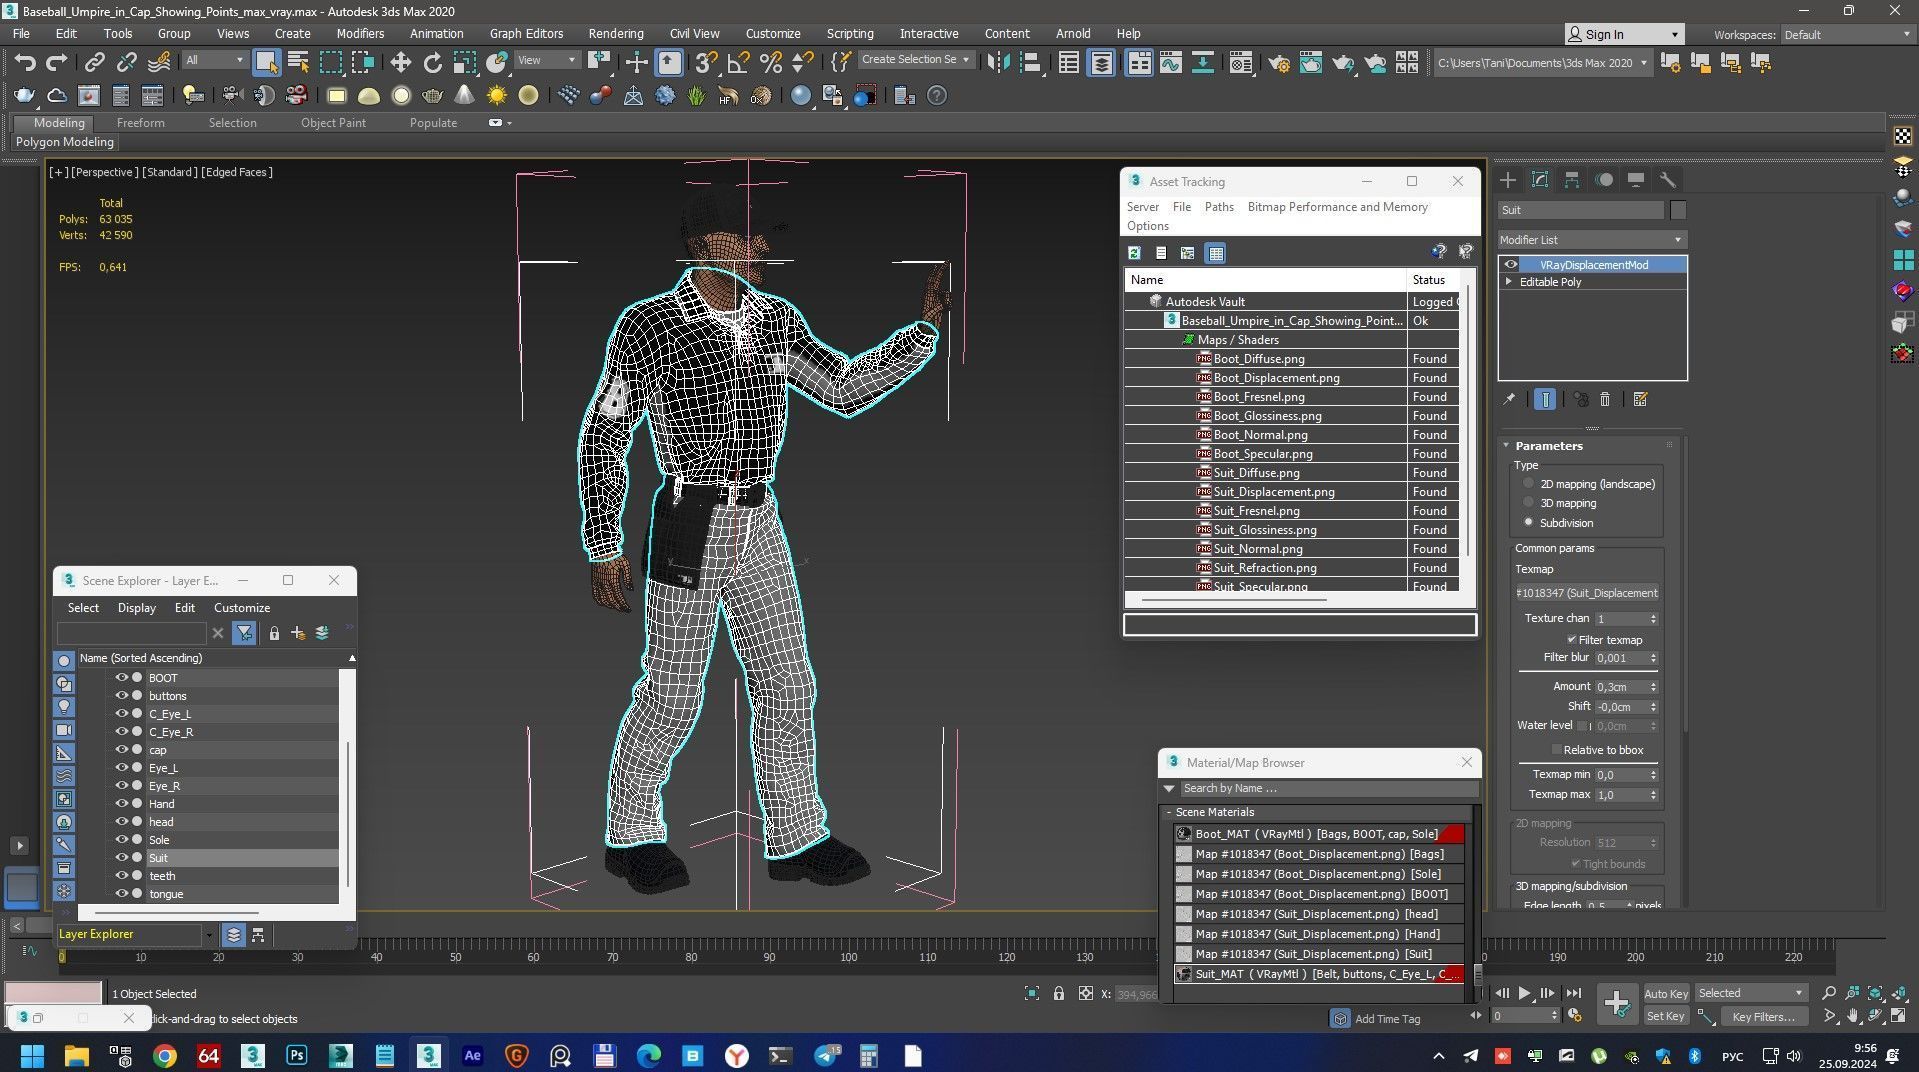
Task: Click the Mirror tool icon
Action: (998, 63)
